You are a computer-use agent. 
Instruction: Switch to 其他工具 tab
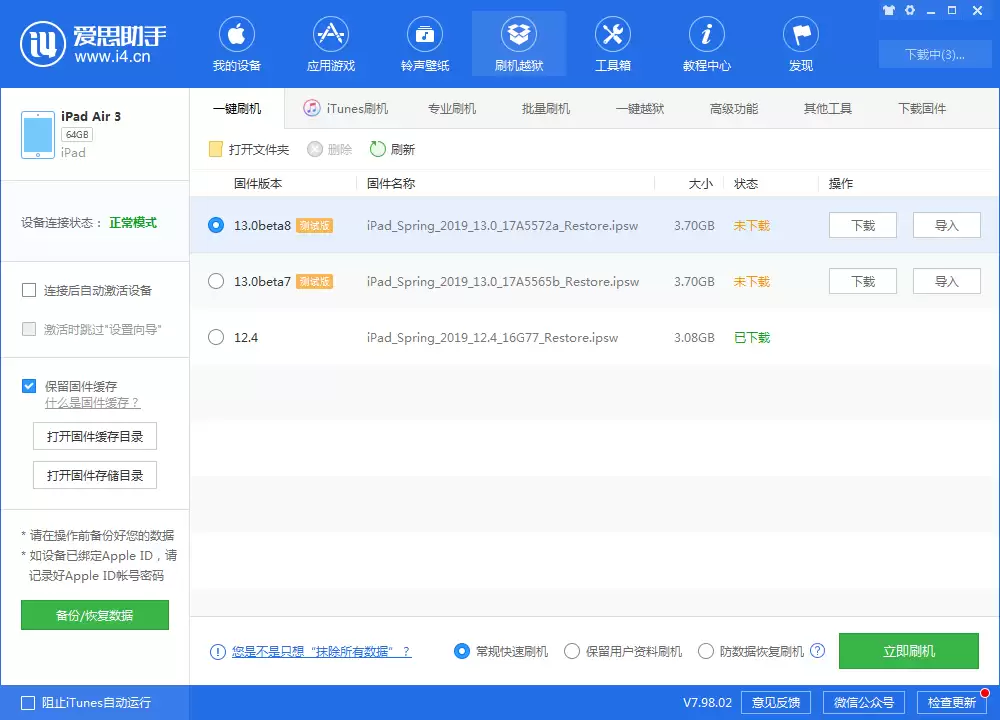pyautogui.click(x=828, y=108)
